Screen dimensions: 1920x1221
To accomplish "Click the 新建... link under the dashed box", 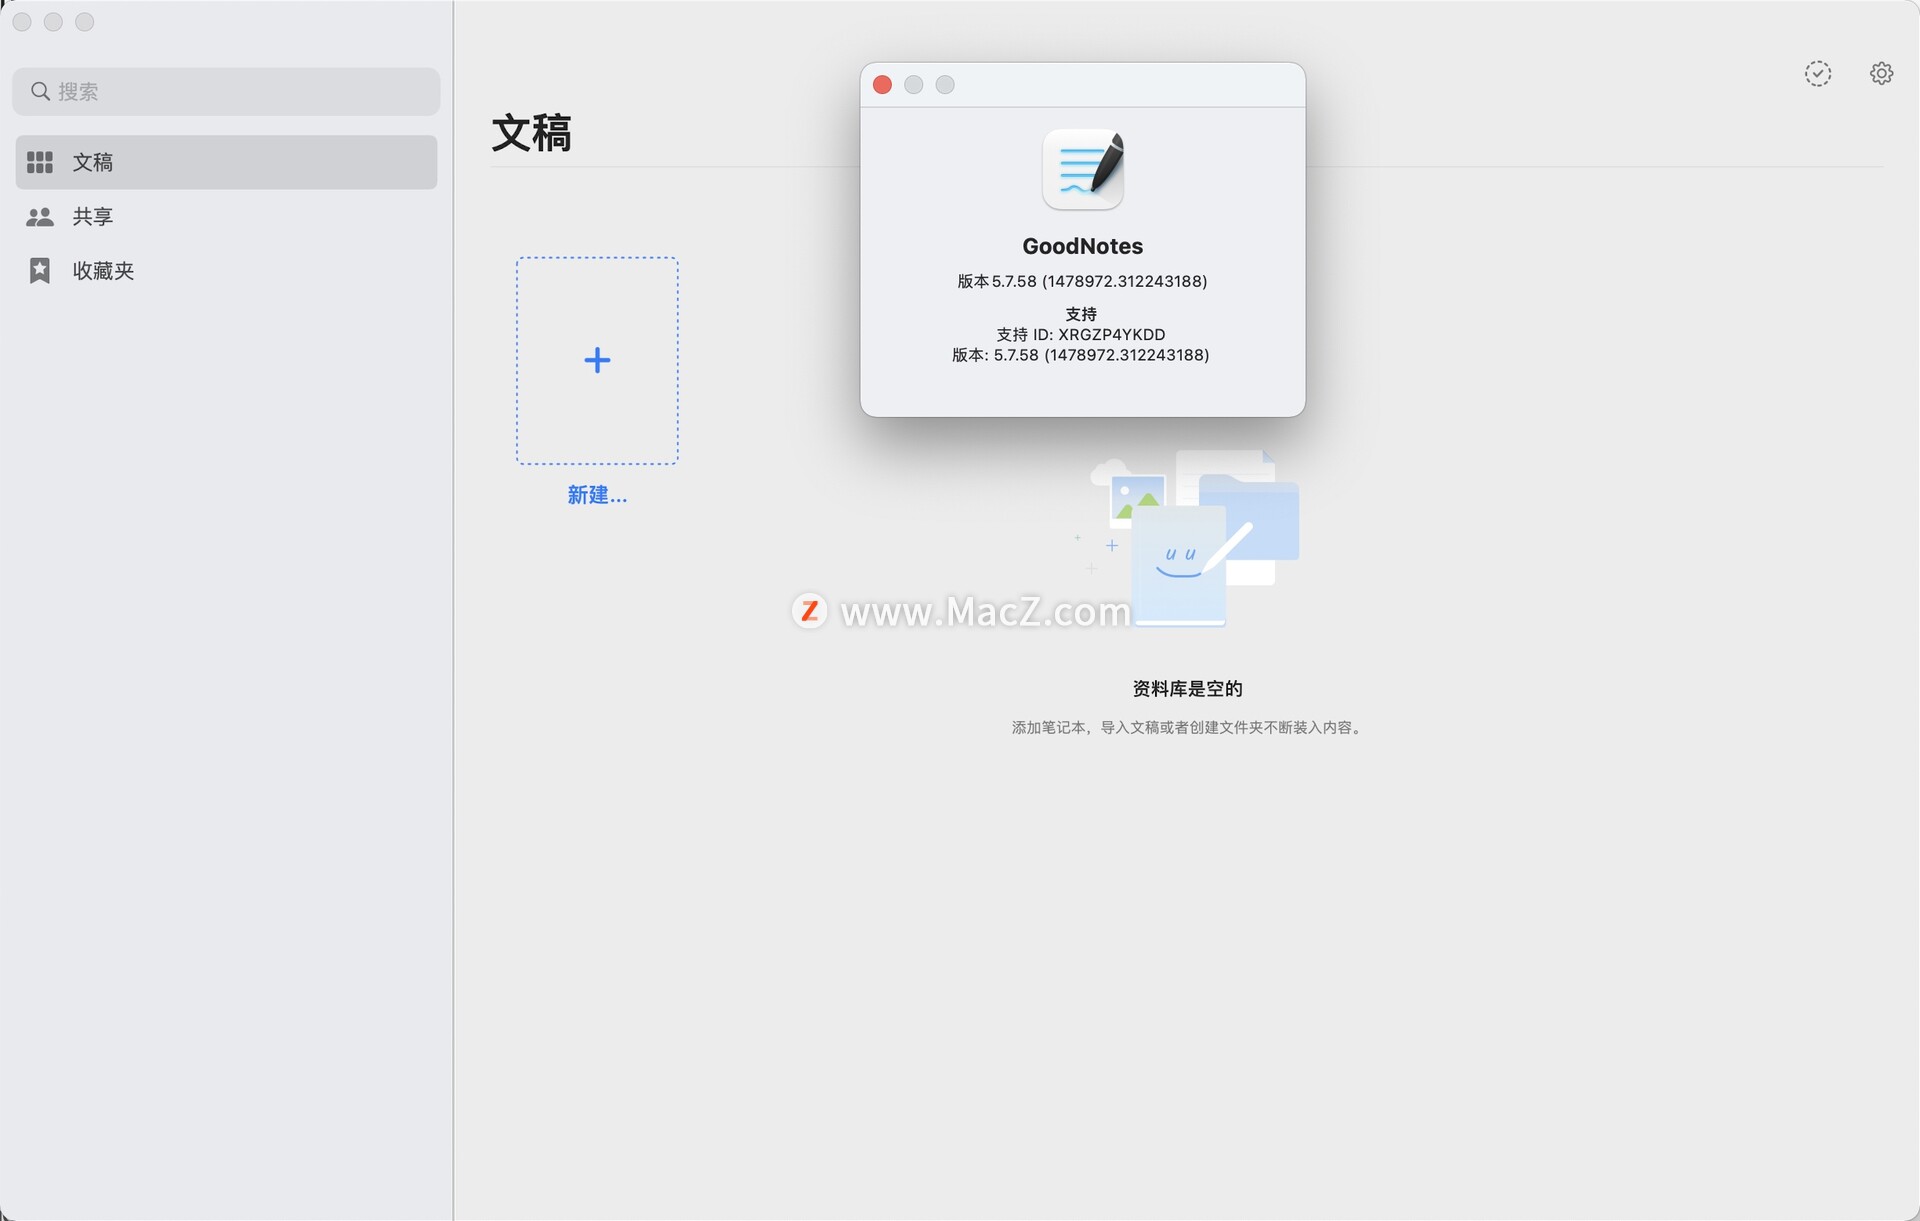I will point(597,495).
